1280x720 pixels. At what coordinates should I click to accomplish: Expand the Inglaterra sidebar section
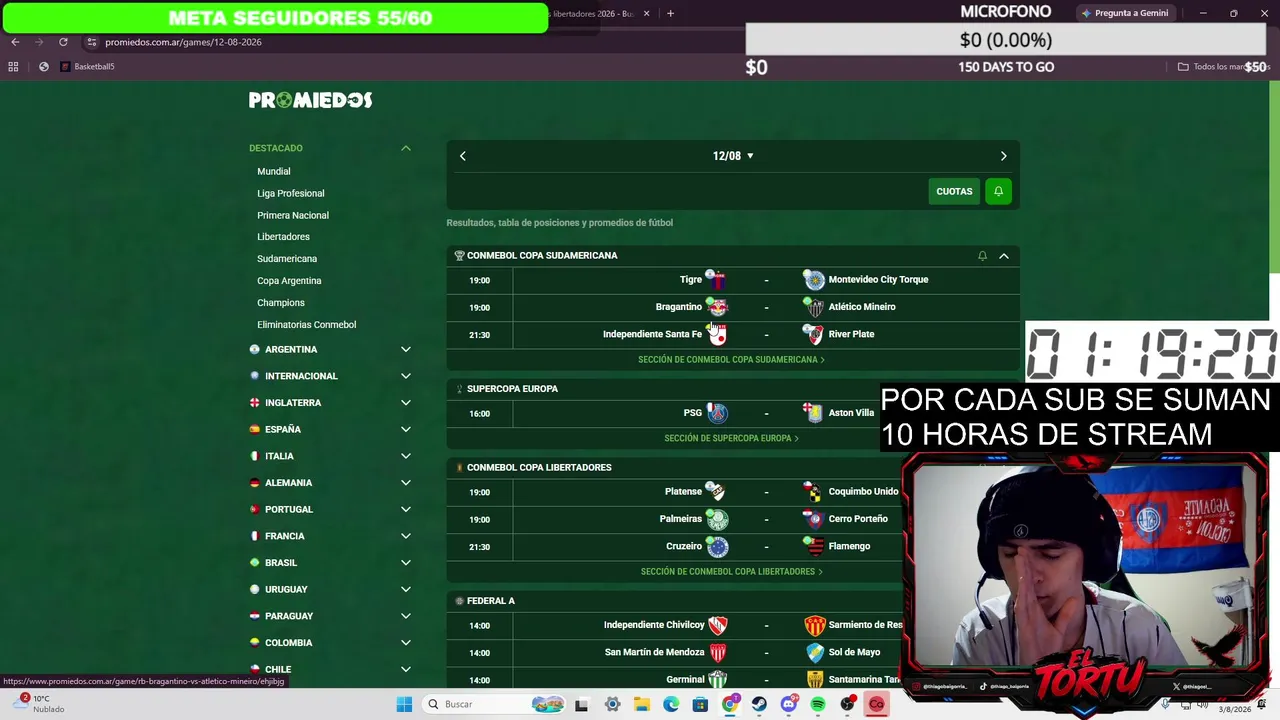[406, 403]
